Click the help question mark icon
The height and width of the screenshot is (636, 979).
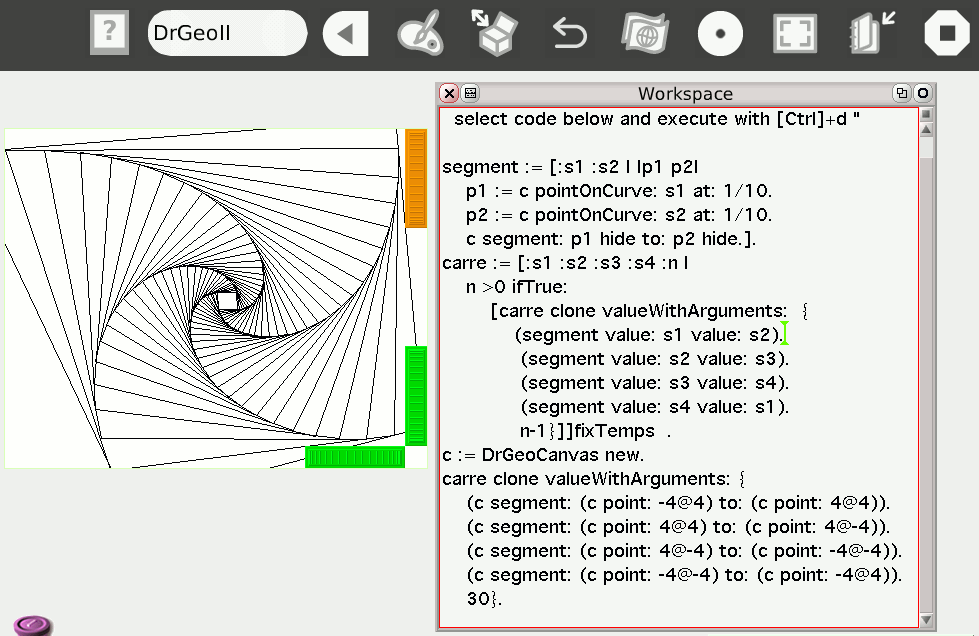(x=109, y=34)
